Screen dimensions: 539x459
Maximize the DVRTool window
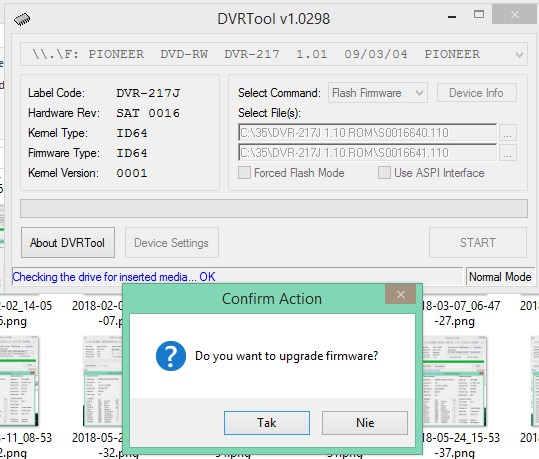point(479,14)
